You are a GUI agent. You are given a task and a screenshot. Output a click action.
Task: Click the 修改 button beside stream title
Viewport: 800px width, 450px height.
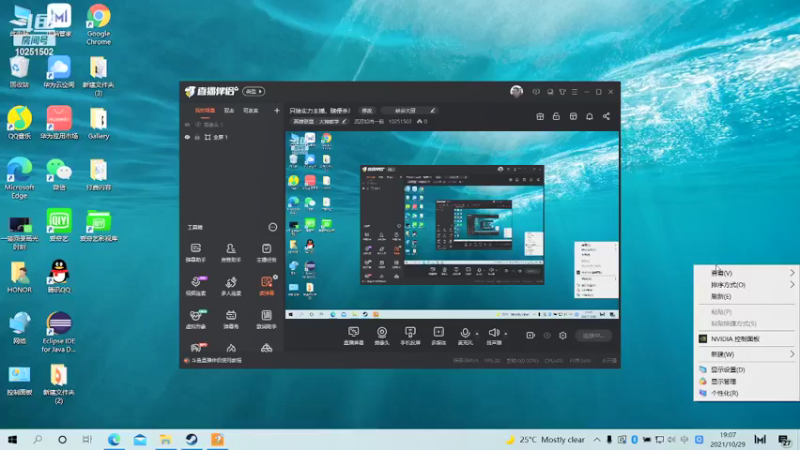pyautogui.click(x=367, y=110)
